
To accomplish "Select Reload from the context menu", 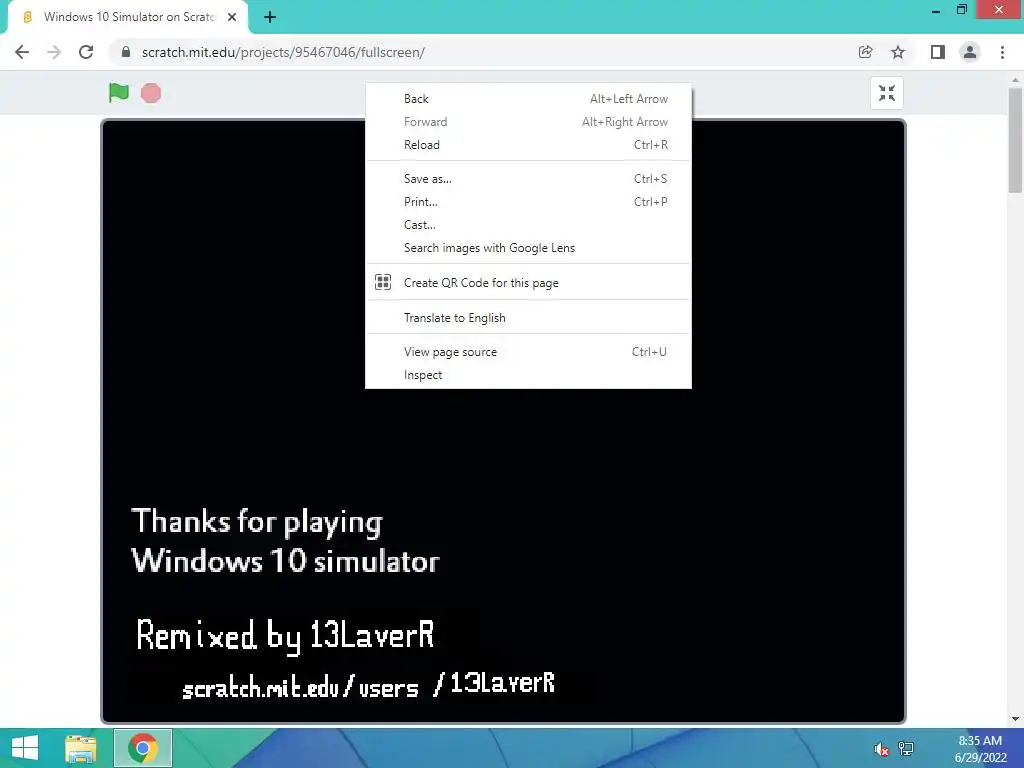I will [x=528, y=145].
